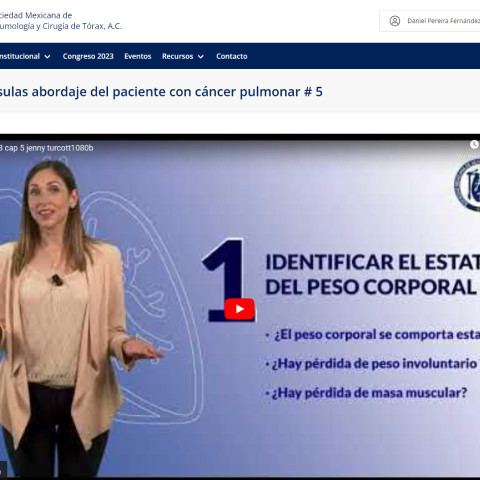The width and height of the screenshot is (480, 480).
Task: Click the page heading 'abordaje del paciente con cáncer pulmonar # 5'
Action: 177,92
